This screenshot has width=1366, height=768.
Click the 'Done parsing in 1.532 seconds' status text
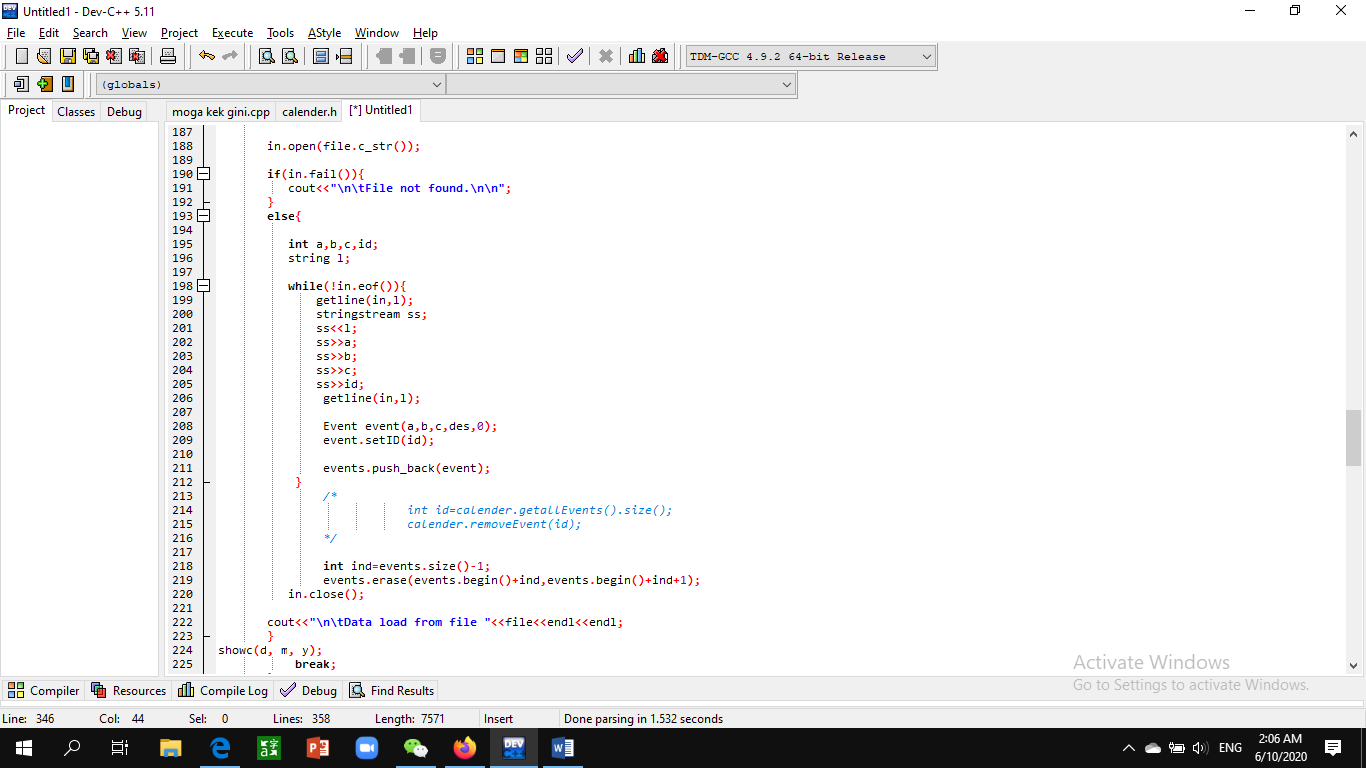[x=643, y=718]
